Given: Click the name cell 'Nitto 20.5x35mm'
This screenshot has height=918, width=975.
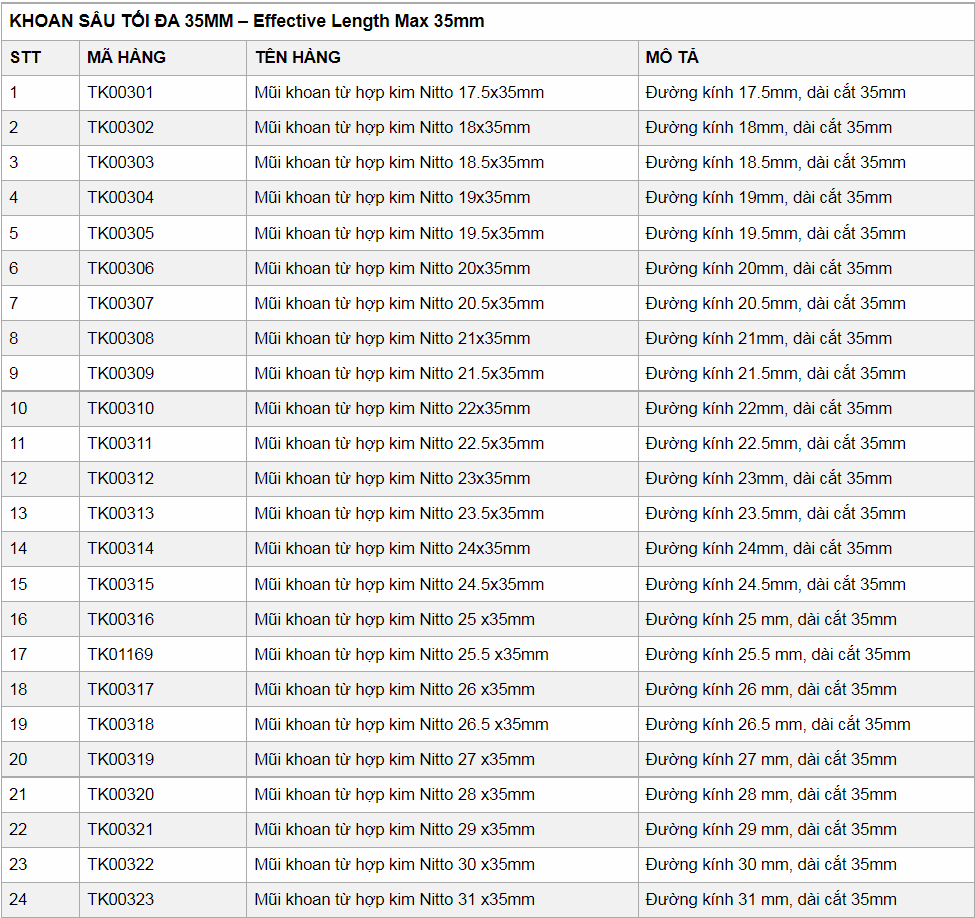Looking at the screenshot, I should tap(399, 303).
